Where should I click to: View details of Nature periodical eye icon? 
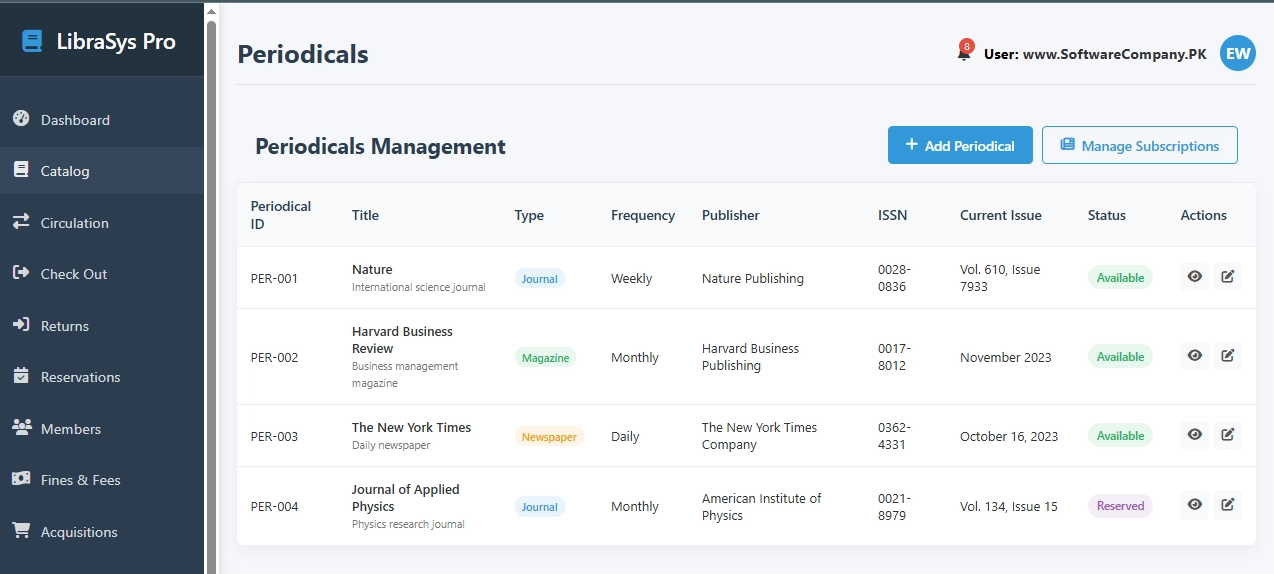(1194, 277)
